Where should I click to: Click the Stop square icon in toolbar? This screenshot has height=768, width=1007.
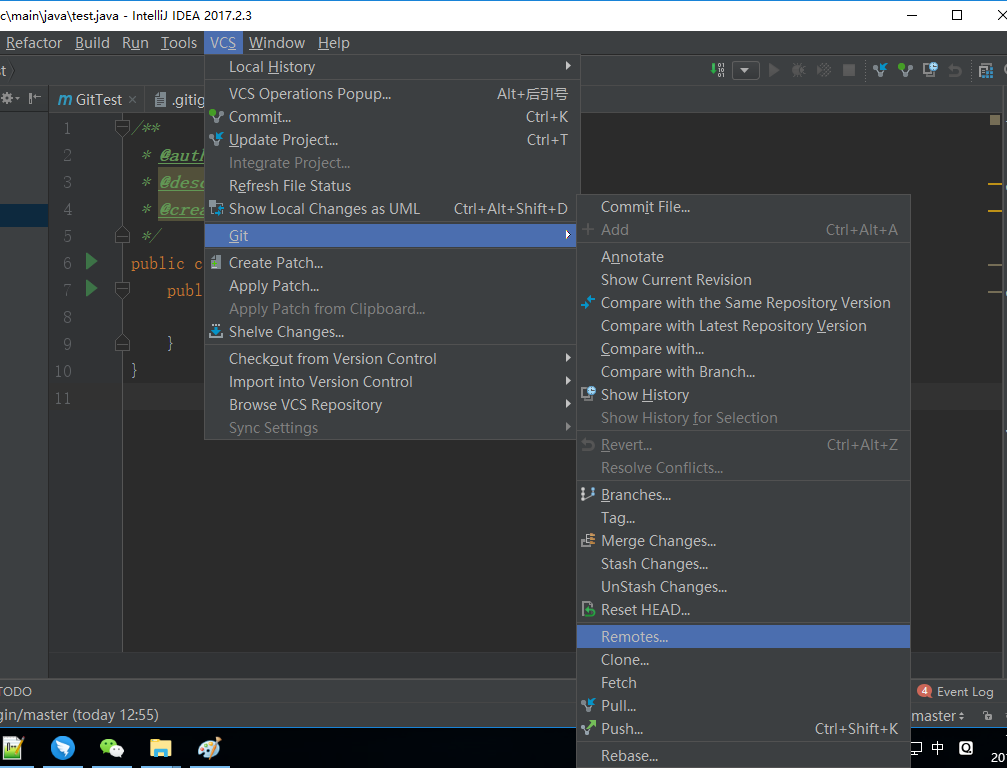pos(848,69)
